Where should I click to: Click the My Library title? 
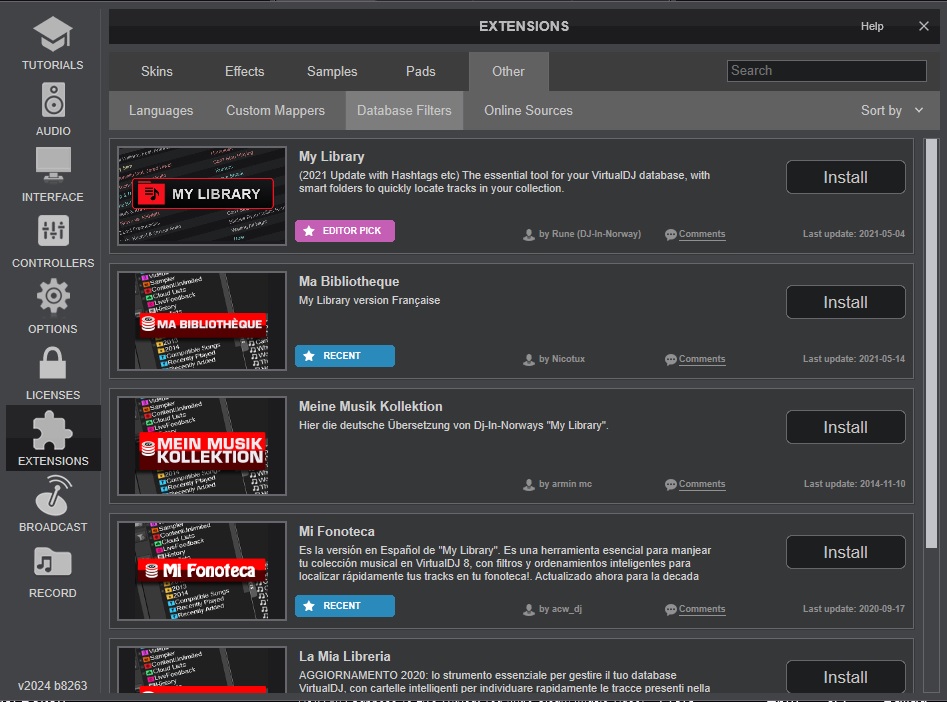point(332,156)
